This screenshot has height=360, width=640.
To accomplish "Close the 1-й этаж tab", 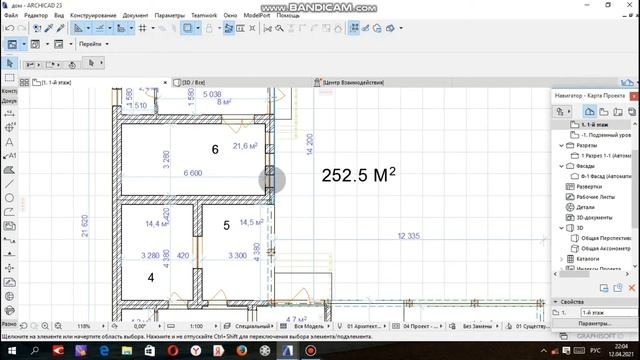I will point(165,82).
